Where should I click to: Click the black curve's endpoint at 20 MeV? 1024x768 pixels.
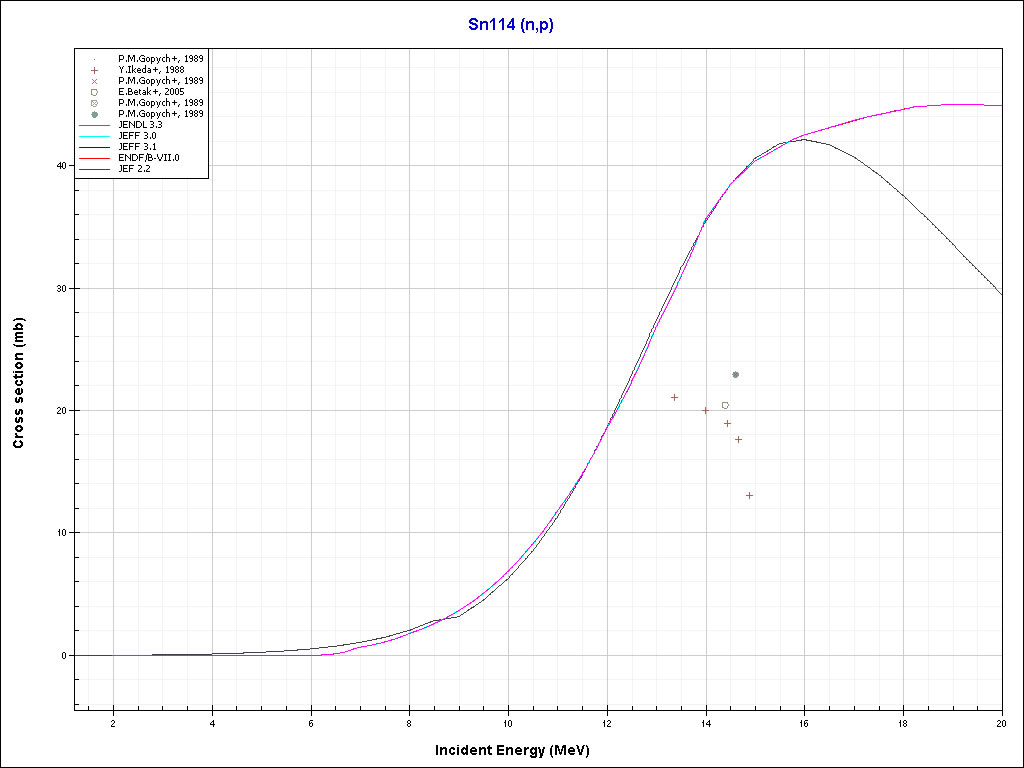click(x=1001, y=294)
